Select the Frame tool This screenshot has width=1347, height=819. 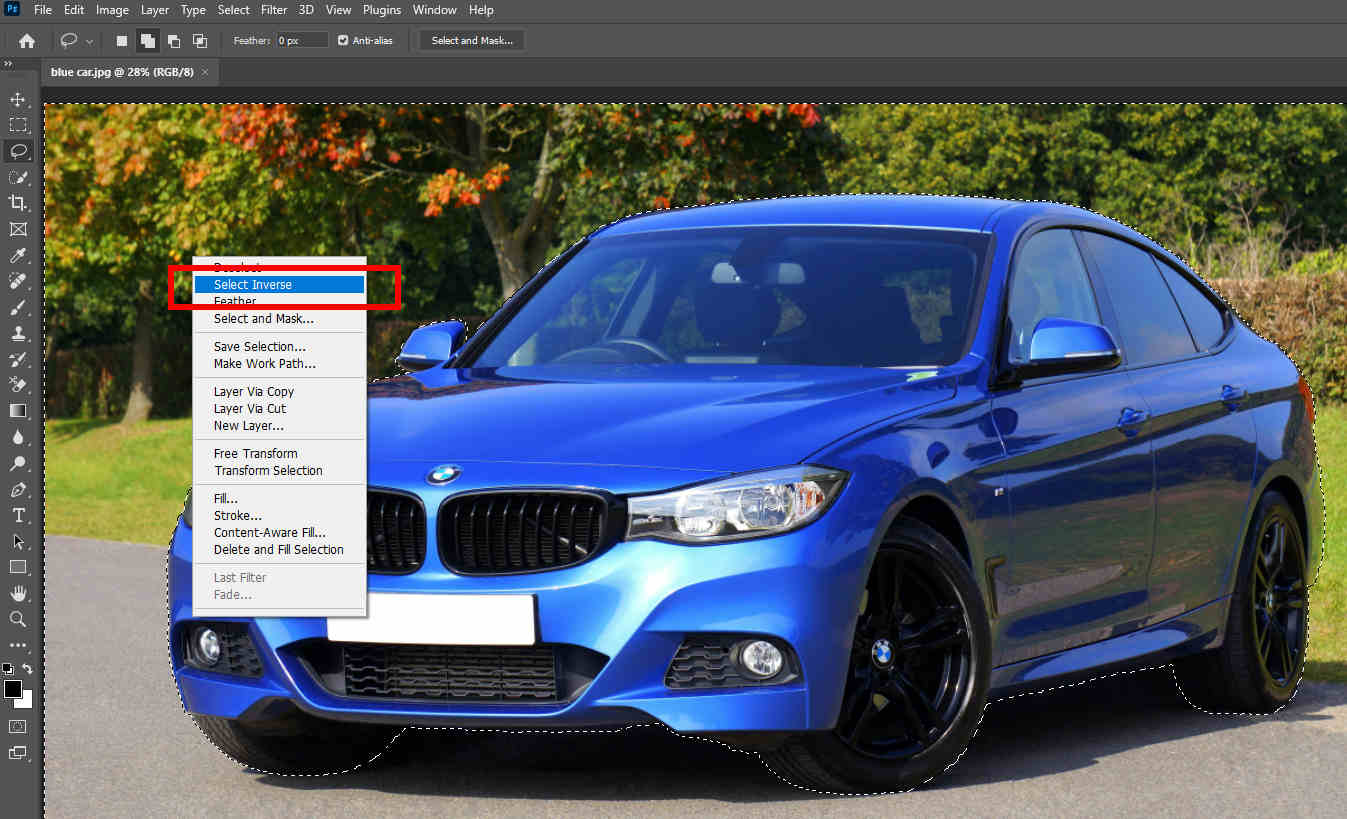pyautogui.click(x=18, y=230)
